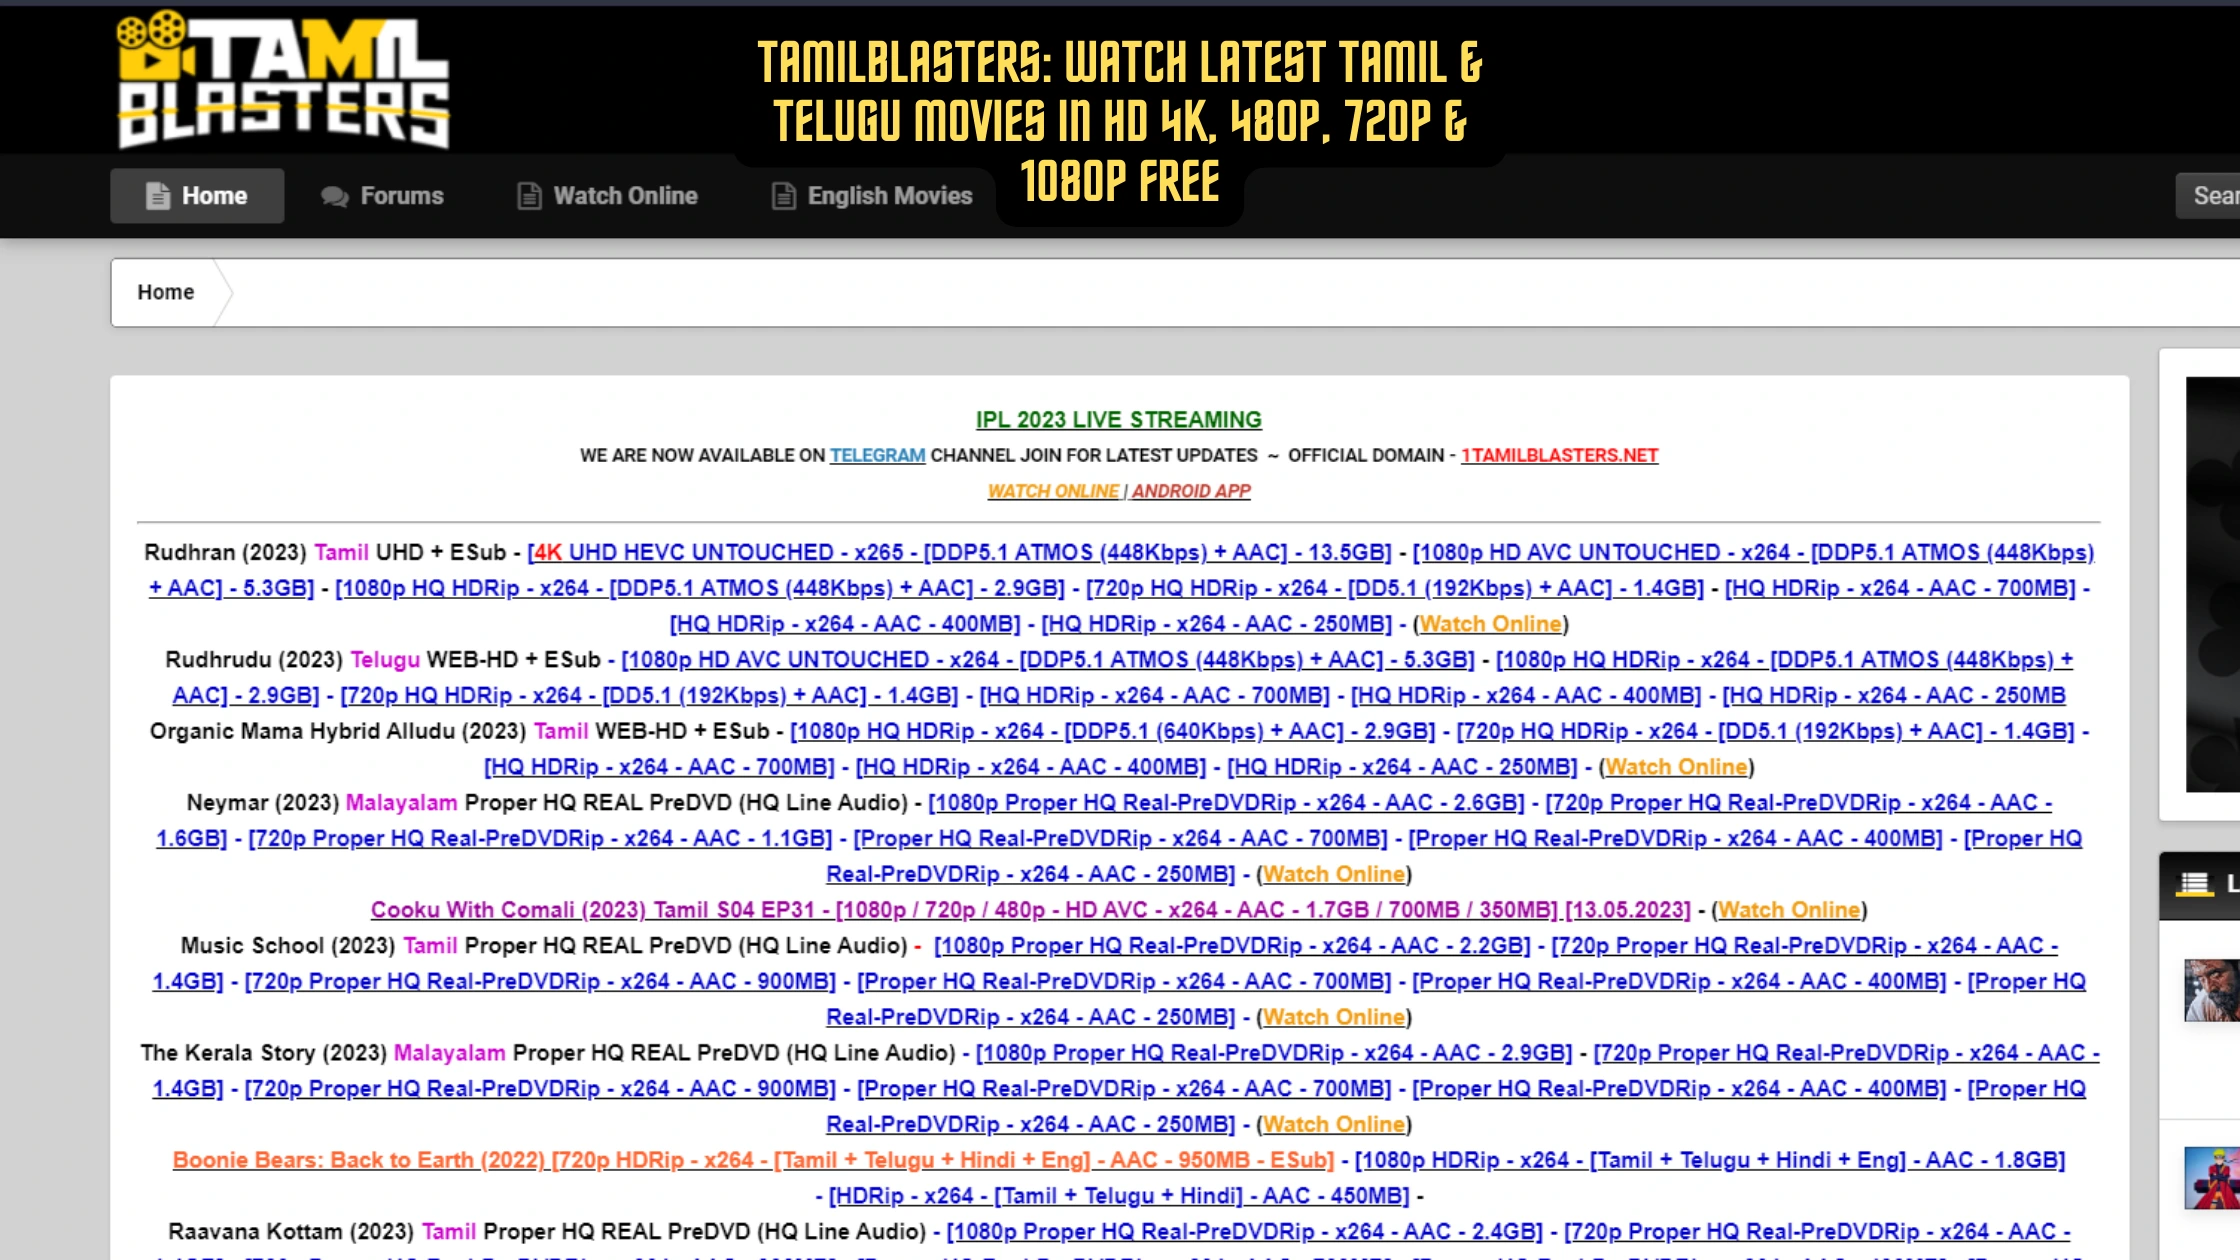Open Rudhrudu HQ HDRip 250MB link

1893,696
